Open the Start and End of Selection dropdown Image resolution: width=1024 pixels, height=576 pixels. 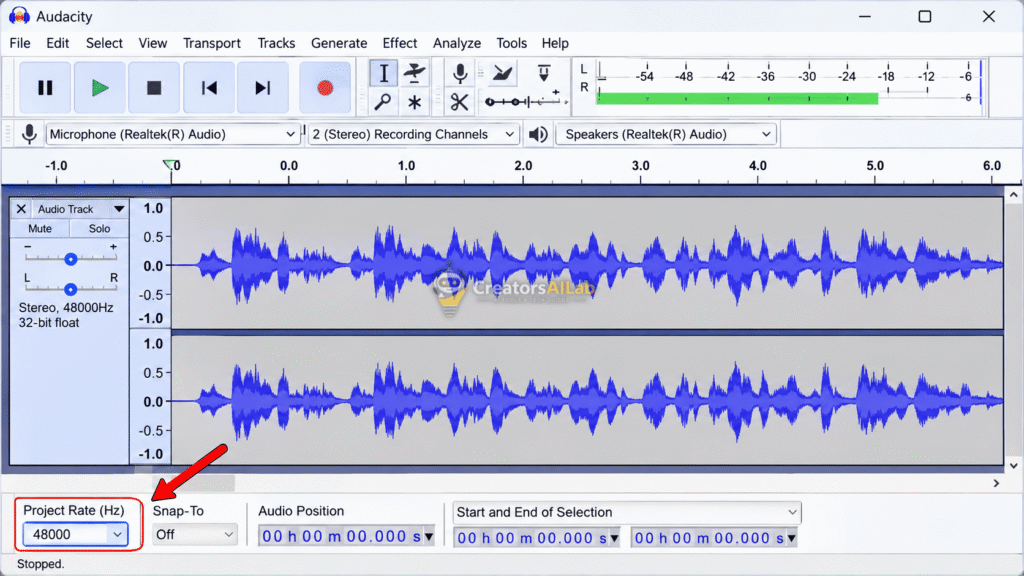click(626, 513)
